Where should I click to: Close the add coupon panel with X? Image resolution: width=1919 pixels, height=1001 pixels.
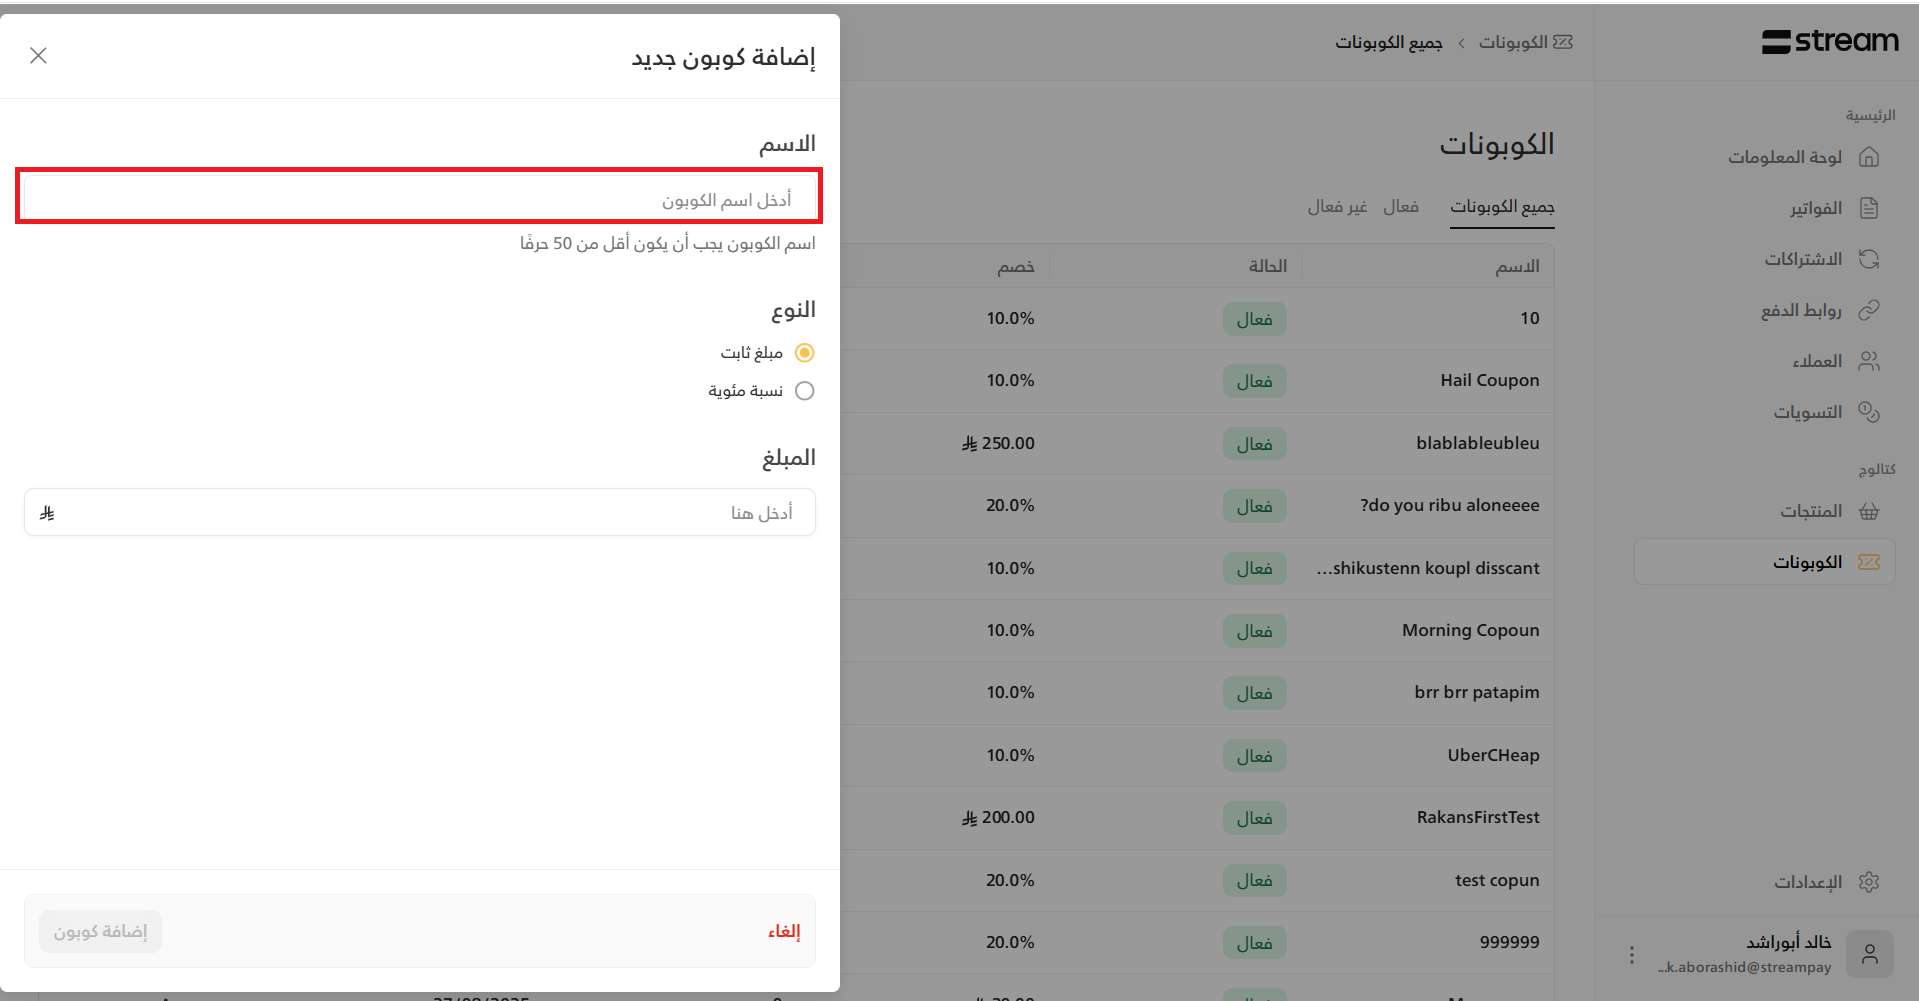point(39,56)
